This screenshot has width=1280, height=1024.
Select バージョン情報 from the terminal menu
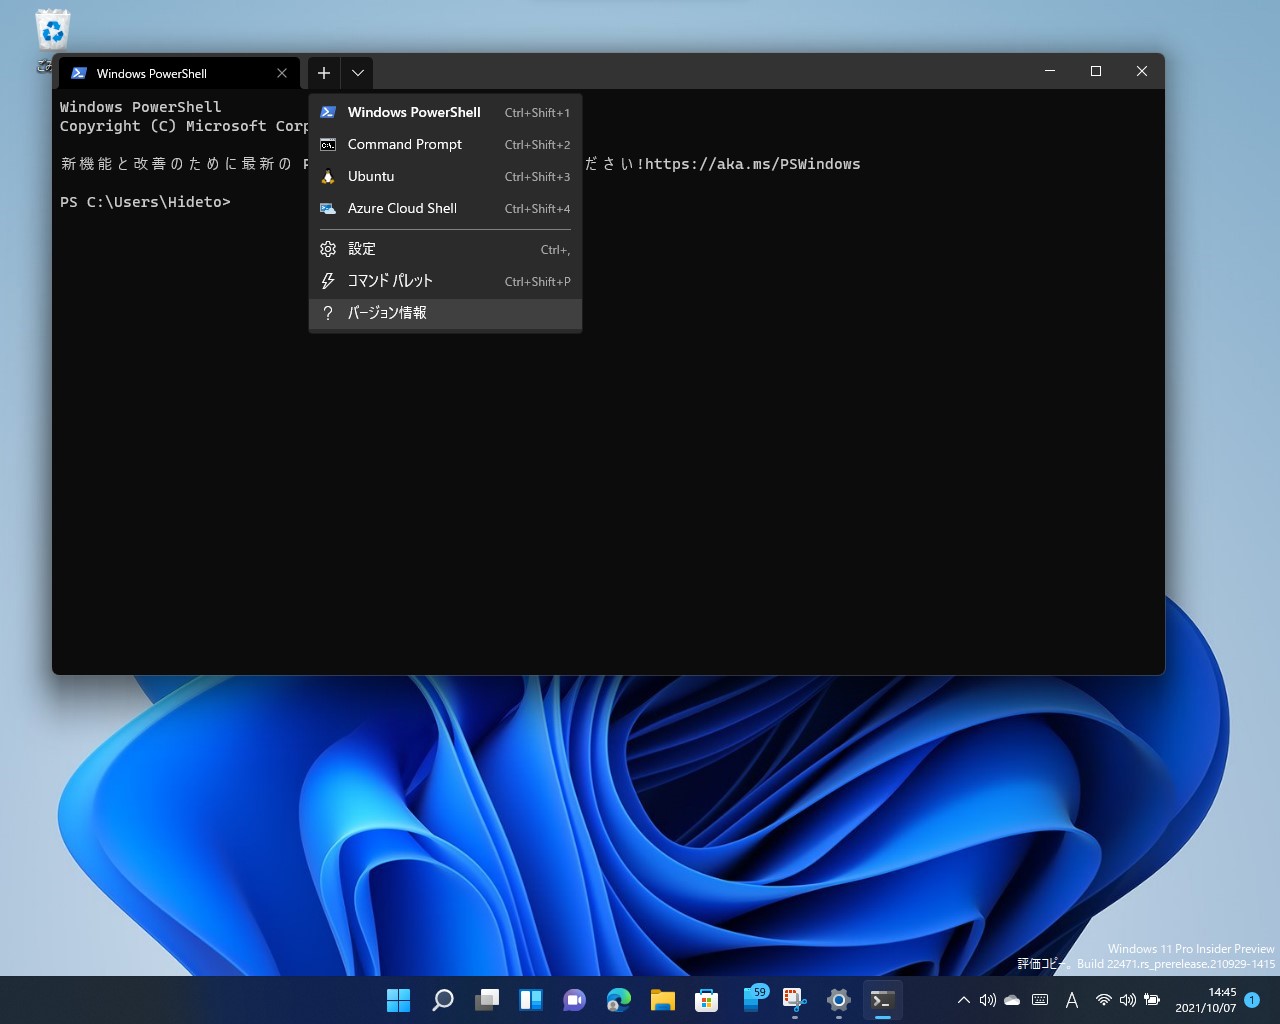coord(386,312)
